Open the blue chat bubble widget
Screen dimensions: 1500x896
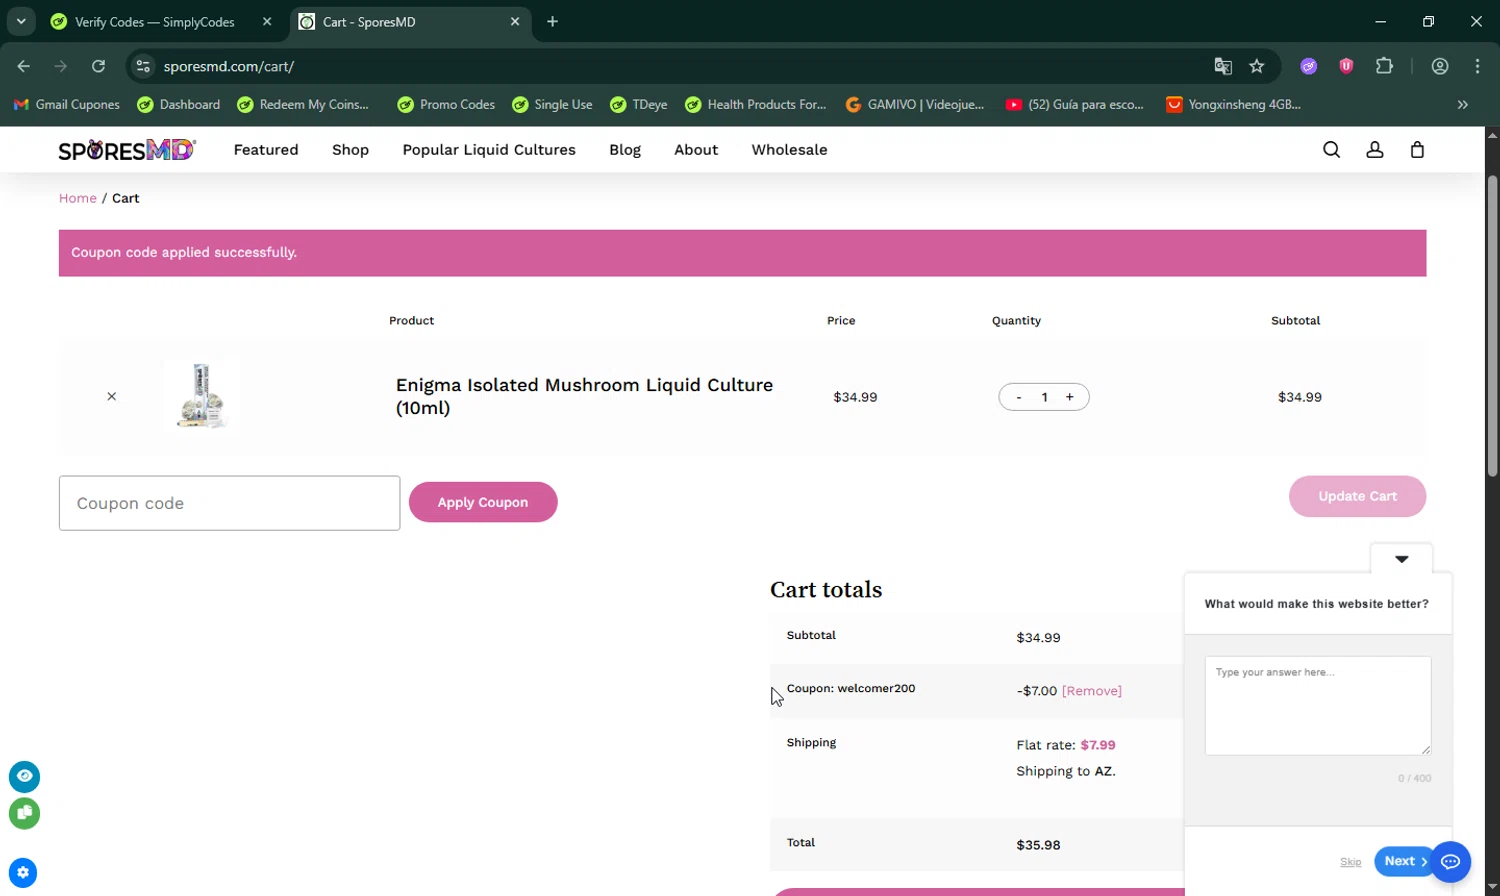(1450, 861)
